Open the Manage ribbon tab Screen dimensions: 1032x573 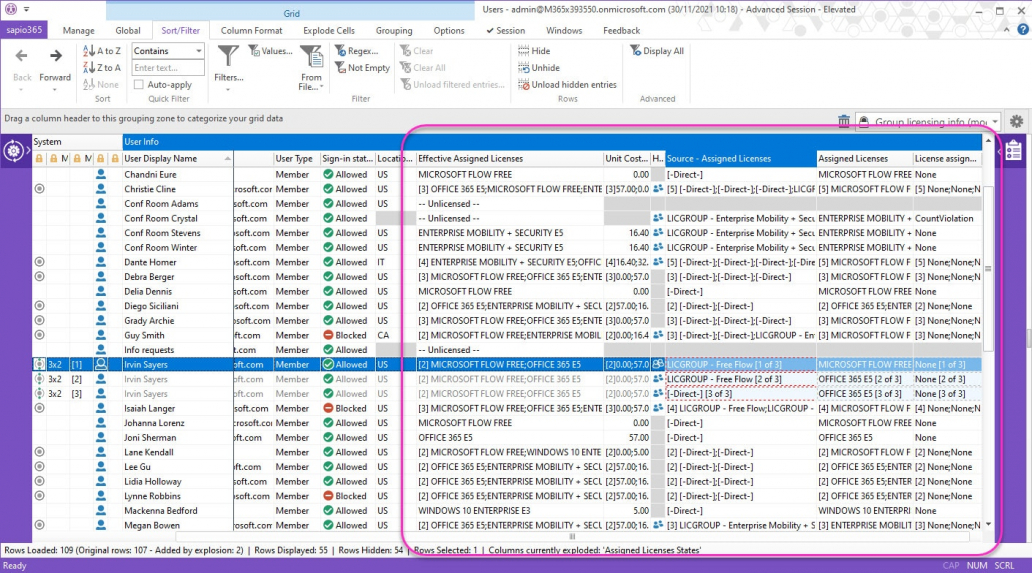point(78,30)
